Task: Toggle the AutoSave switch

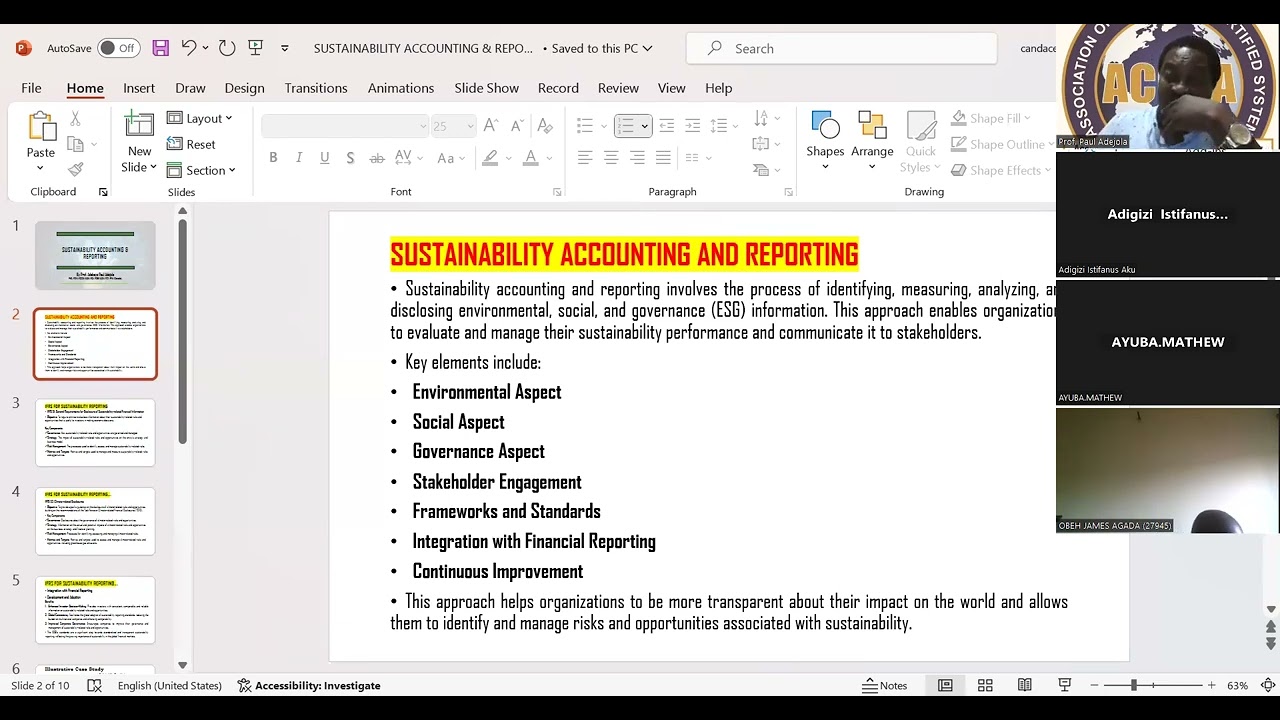Action: coord(118,48)
